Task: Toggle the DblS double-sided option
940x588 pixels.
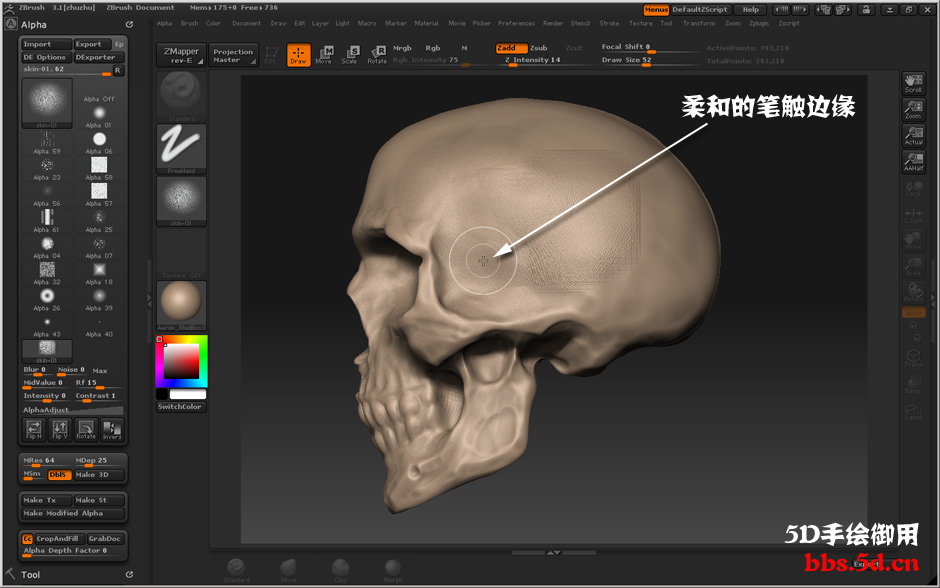Action: click(x=59, y=475)
